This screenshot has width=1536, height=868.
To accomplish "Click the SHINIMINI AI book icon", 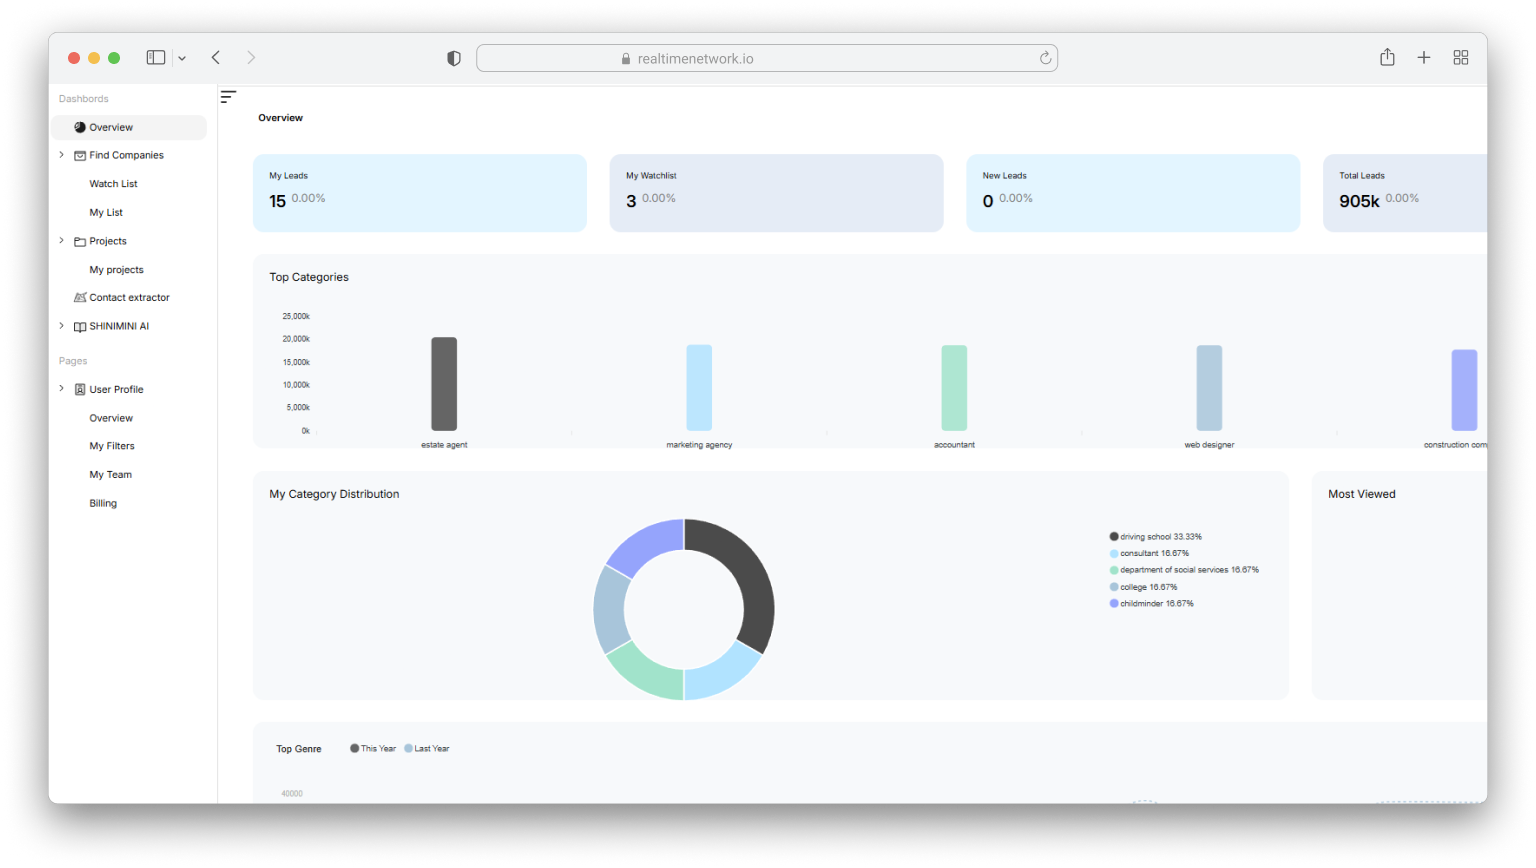I will [80, 327].
